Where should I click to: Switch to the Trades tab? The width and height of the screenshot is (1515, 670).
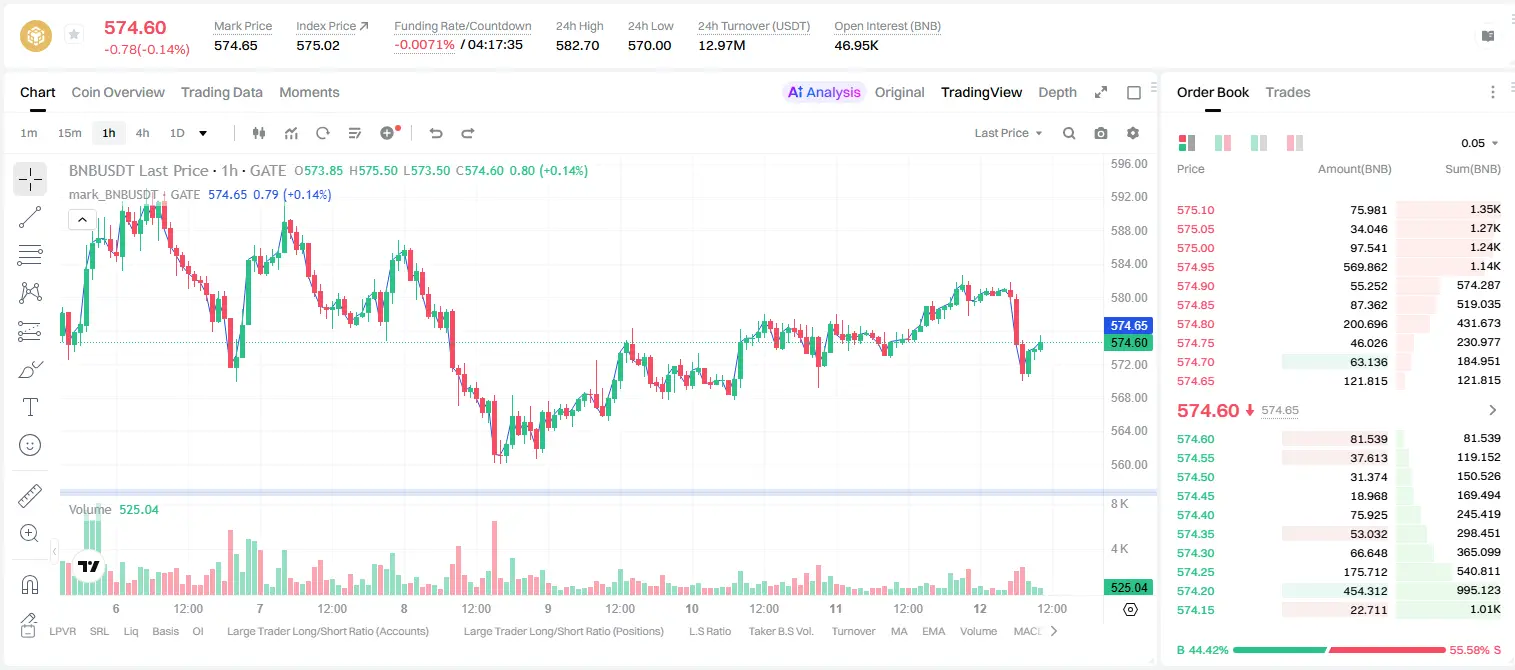coord(1287,92)
